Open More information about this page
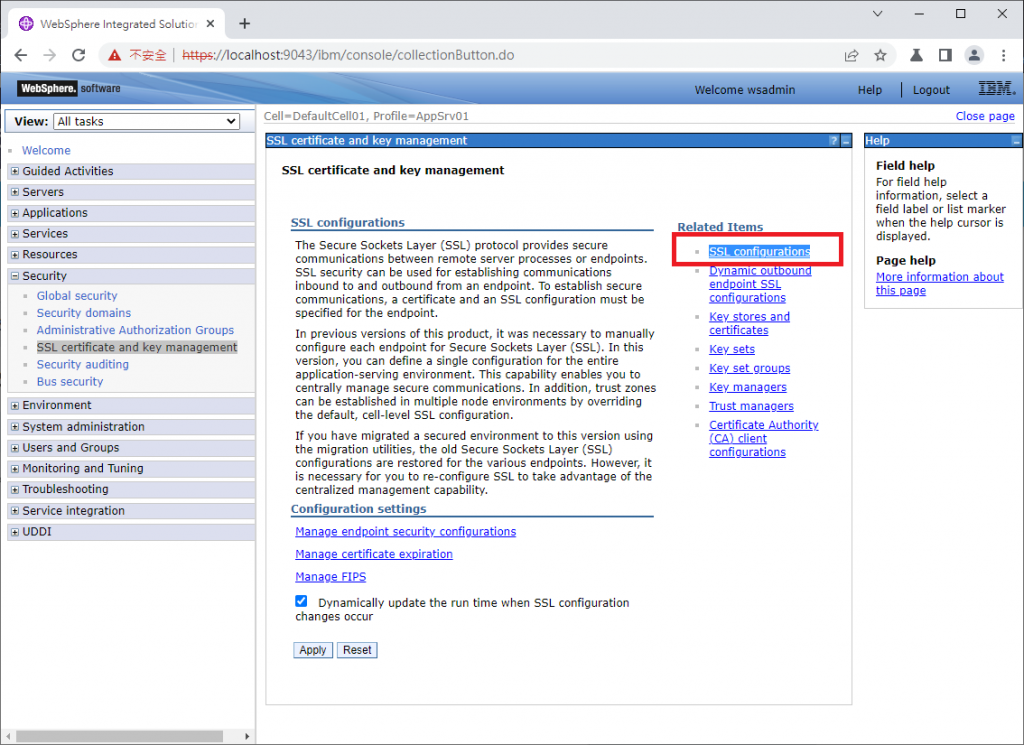Viewport: 1024px width, 745px height. click(x=940, y=283)
